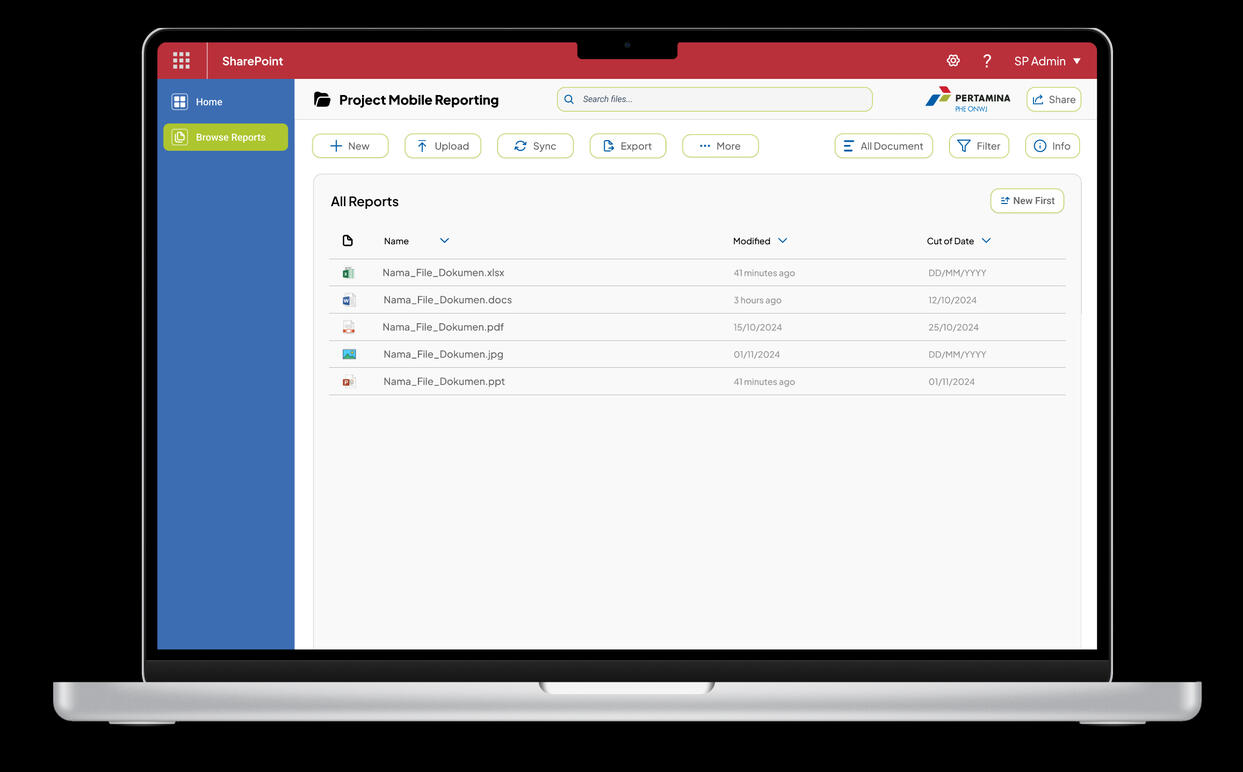This screenshot has height=772, width=1243.
Task: Click the New button
Action: [x=350, y=146]
